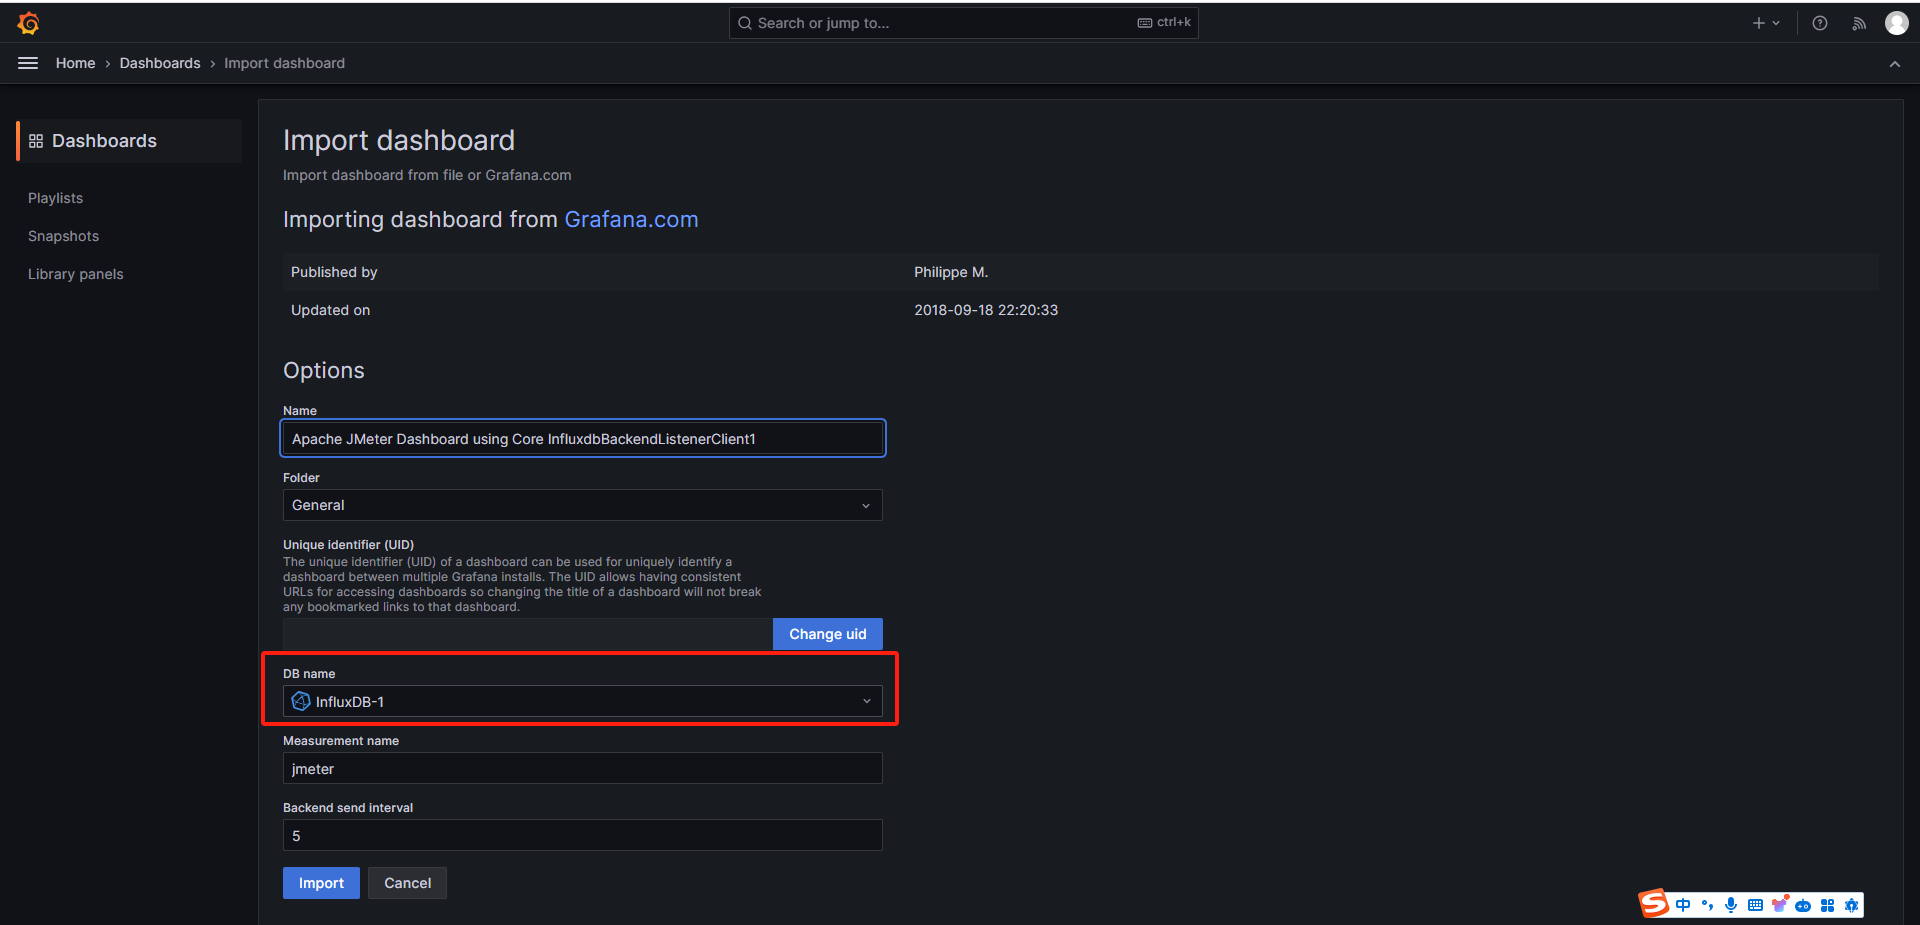Click the plus add-new icon in top bar
Image resolution: width=1920 pixels, height=925 pixels.
tap(1758, 23)
